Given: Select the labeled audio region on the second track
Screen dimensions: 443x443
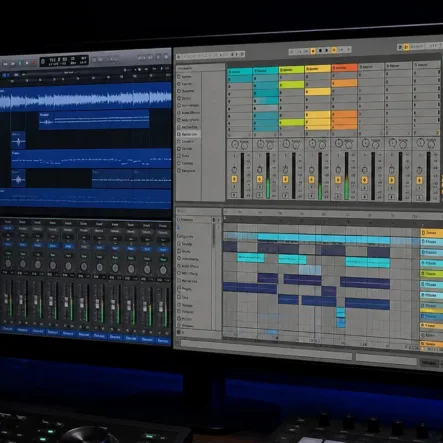Looking at the screenshot, I should [x=94, y=120].
